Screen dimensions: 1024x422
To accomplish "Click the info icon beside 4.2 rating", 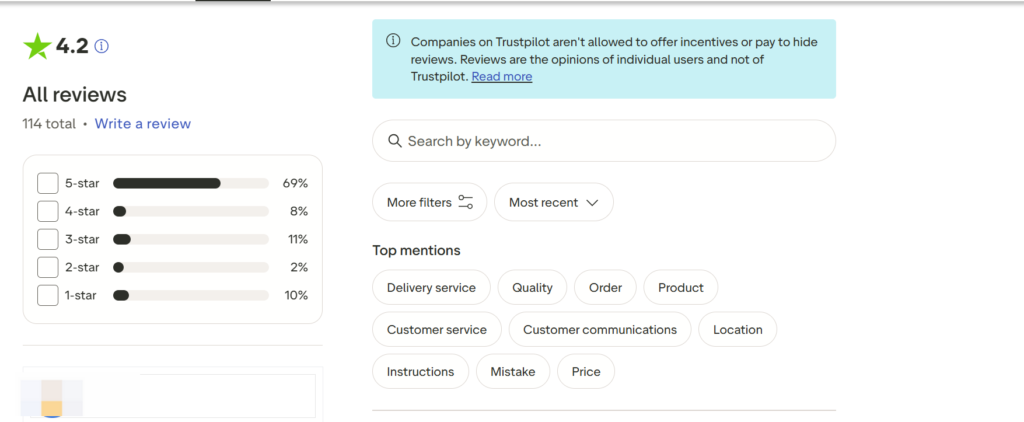I will tap(101, 46).
